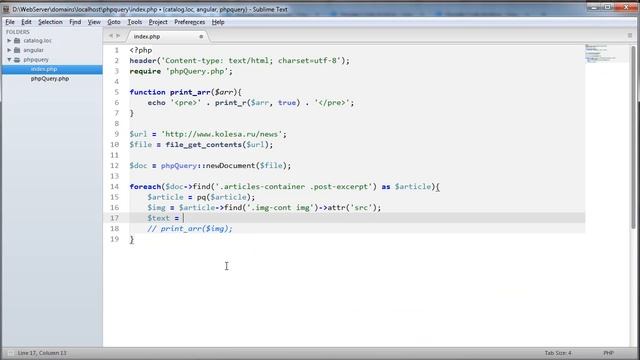The height and width of the screenshot is (360, 640).
Task: Click the closing brace on line 19
Action: (131, 239)
